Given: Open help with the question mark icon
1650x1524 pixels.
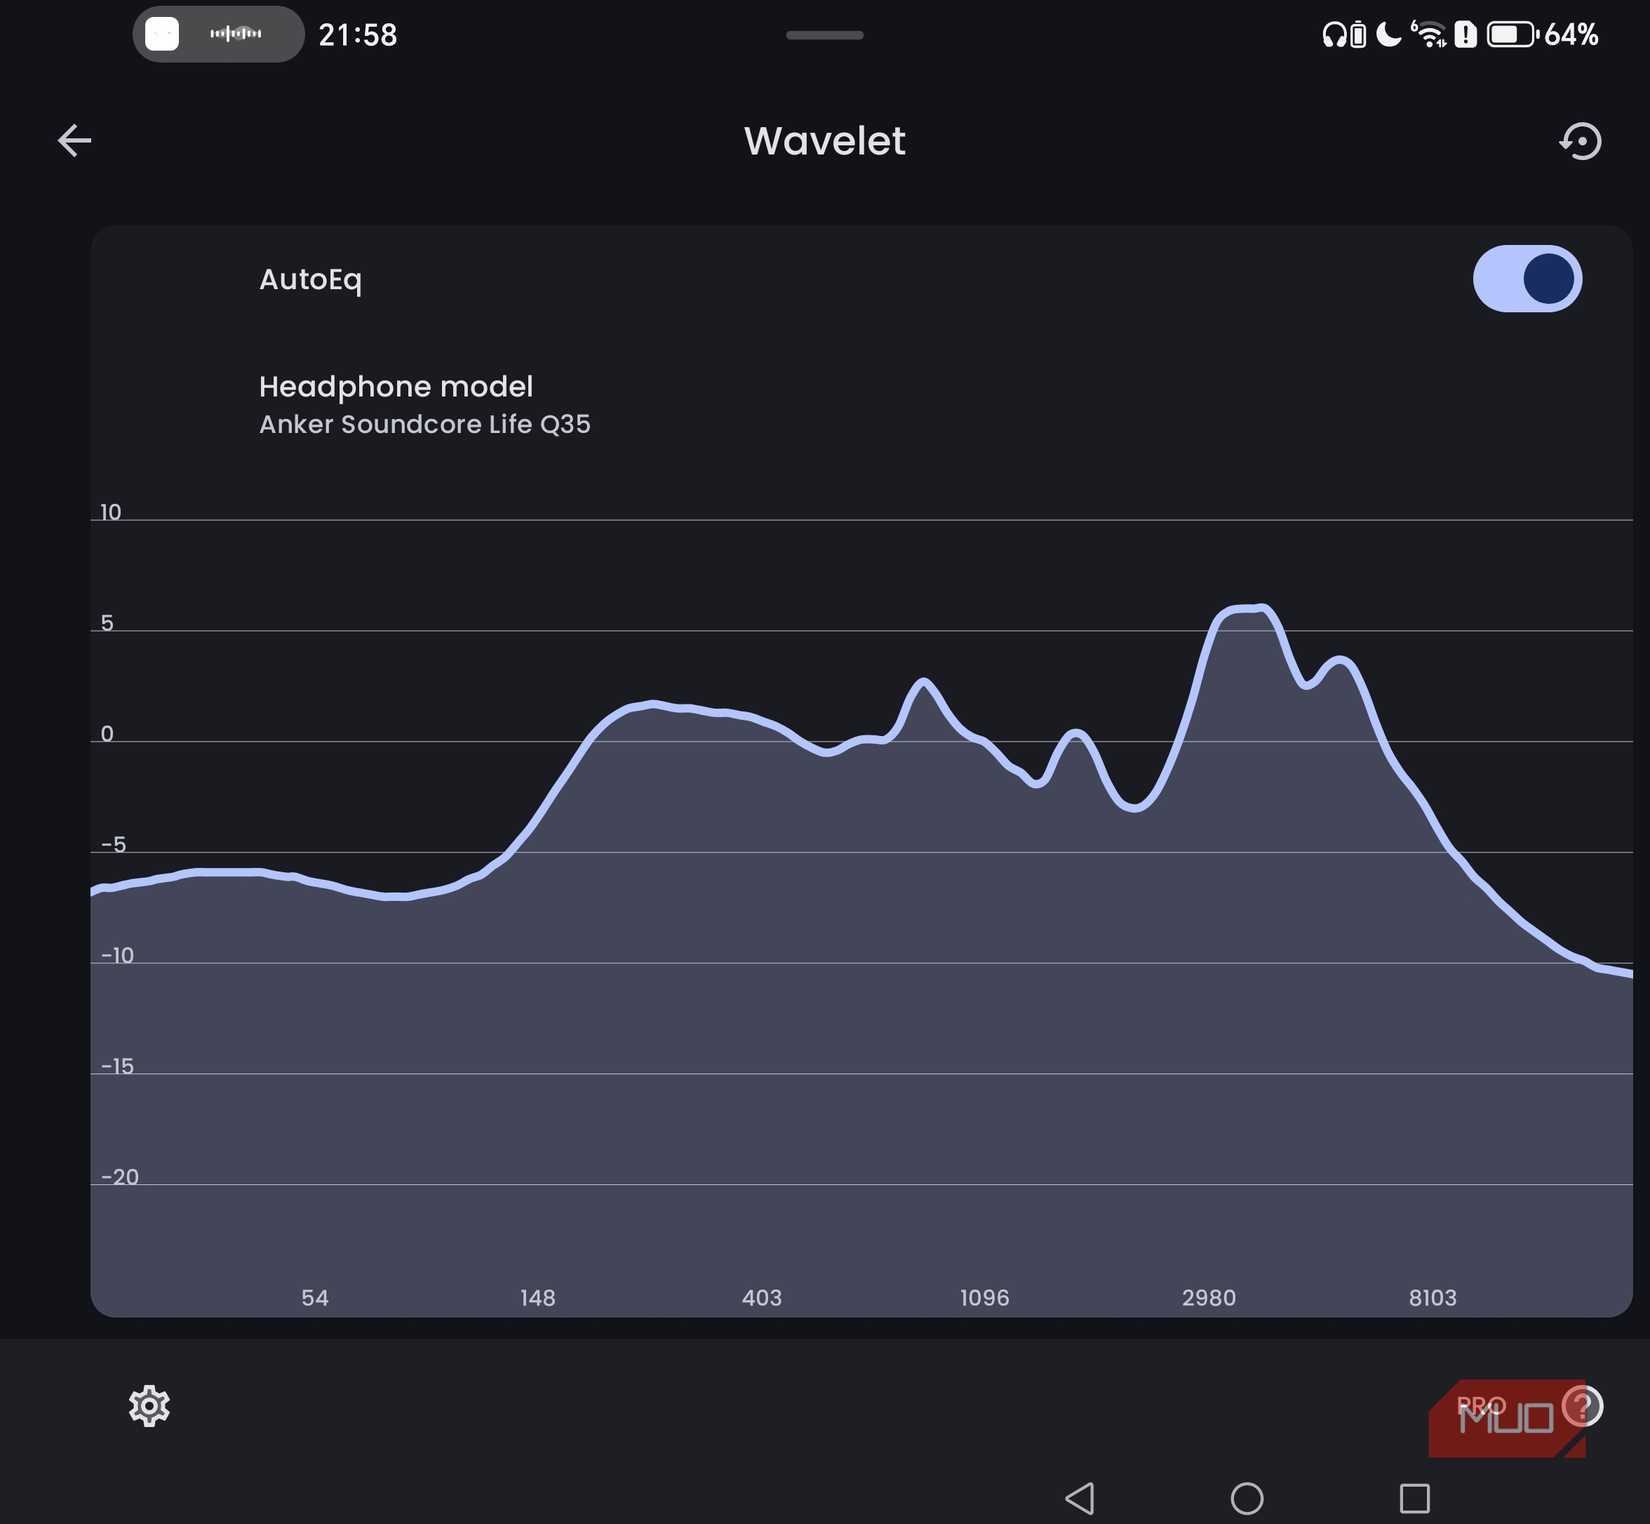Looking at the screenshot, I should coord(1581,1407).
